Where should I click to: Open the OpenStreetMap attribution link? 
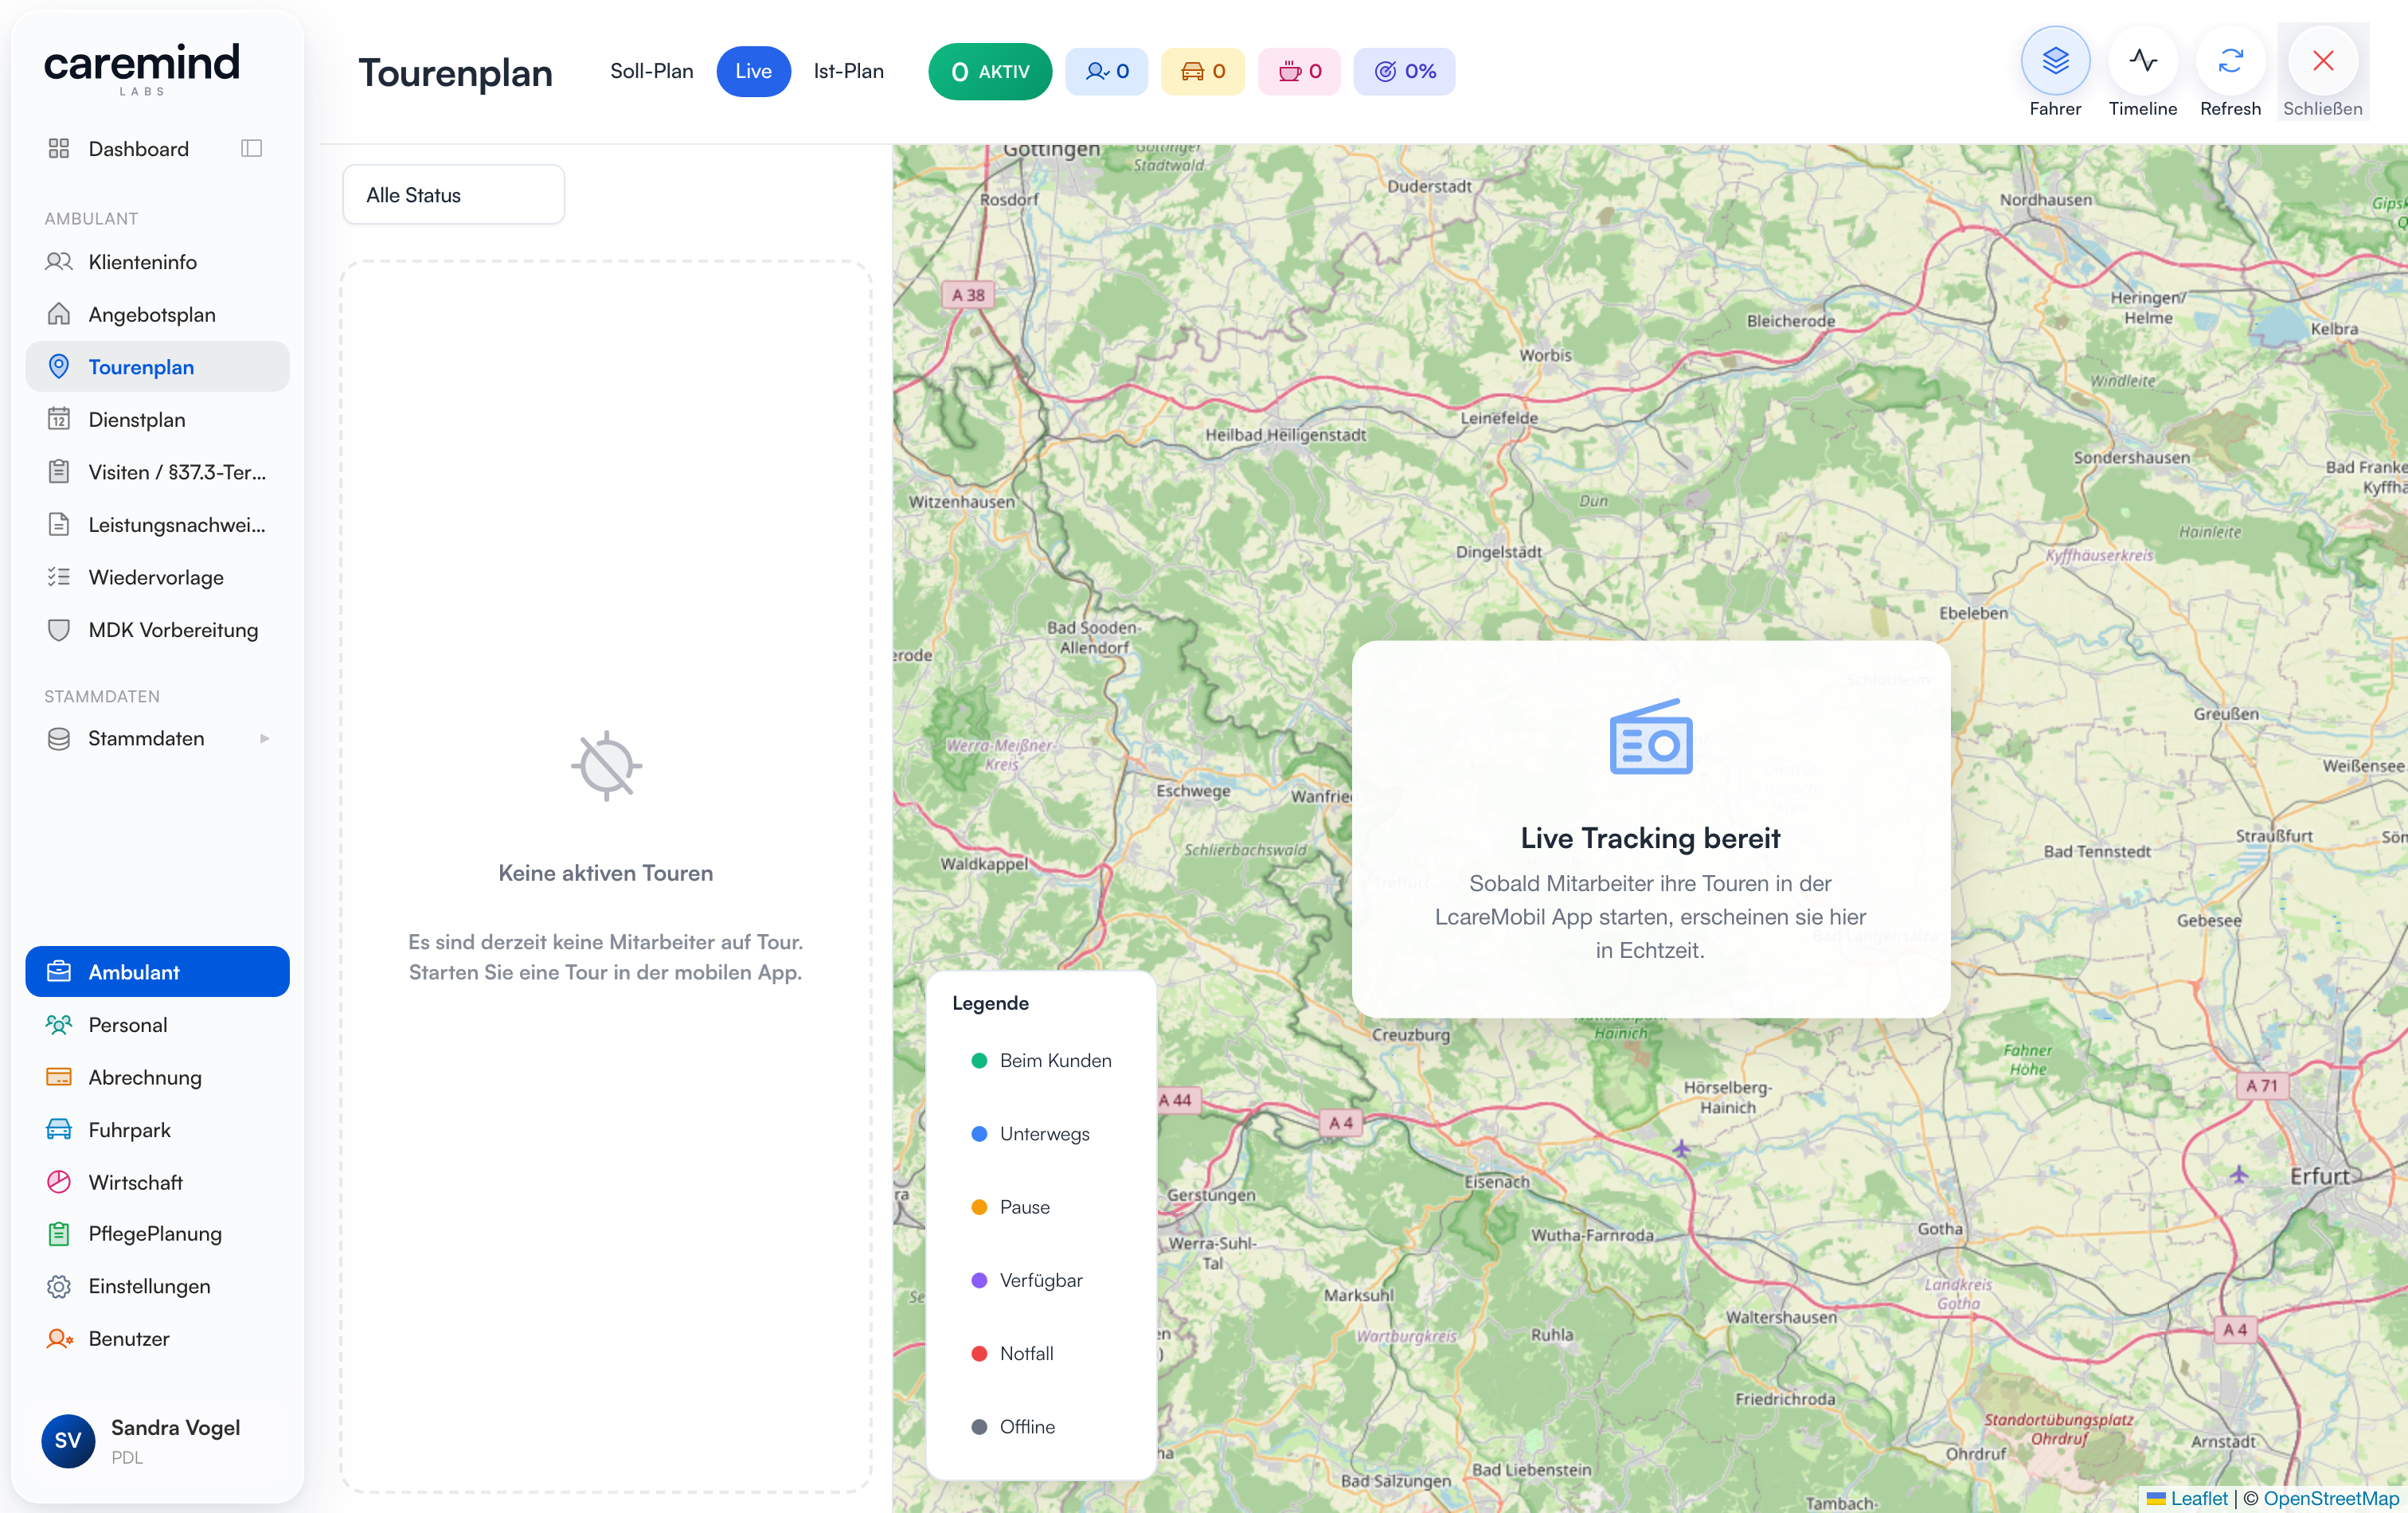pyautogui.click(x=2330, y=1498)
